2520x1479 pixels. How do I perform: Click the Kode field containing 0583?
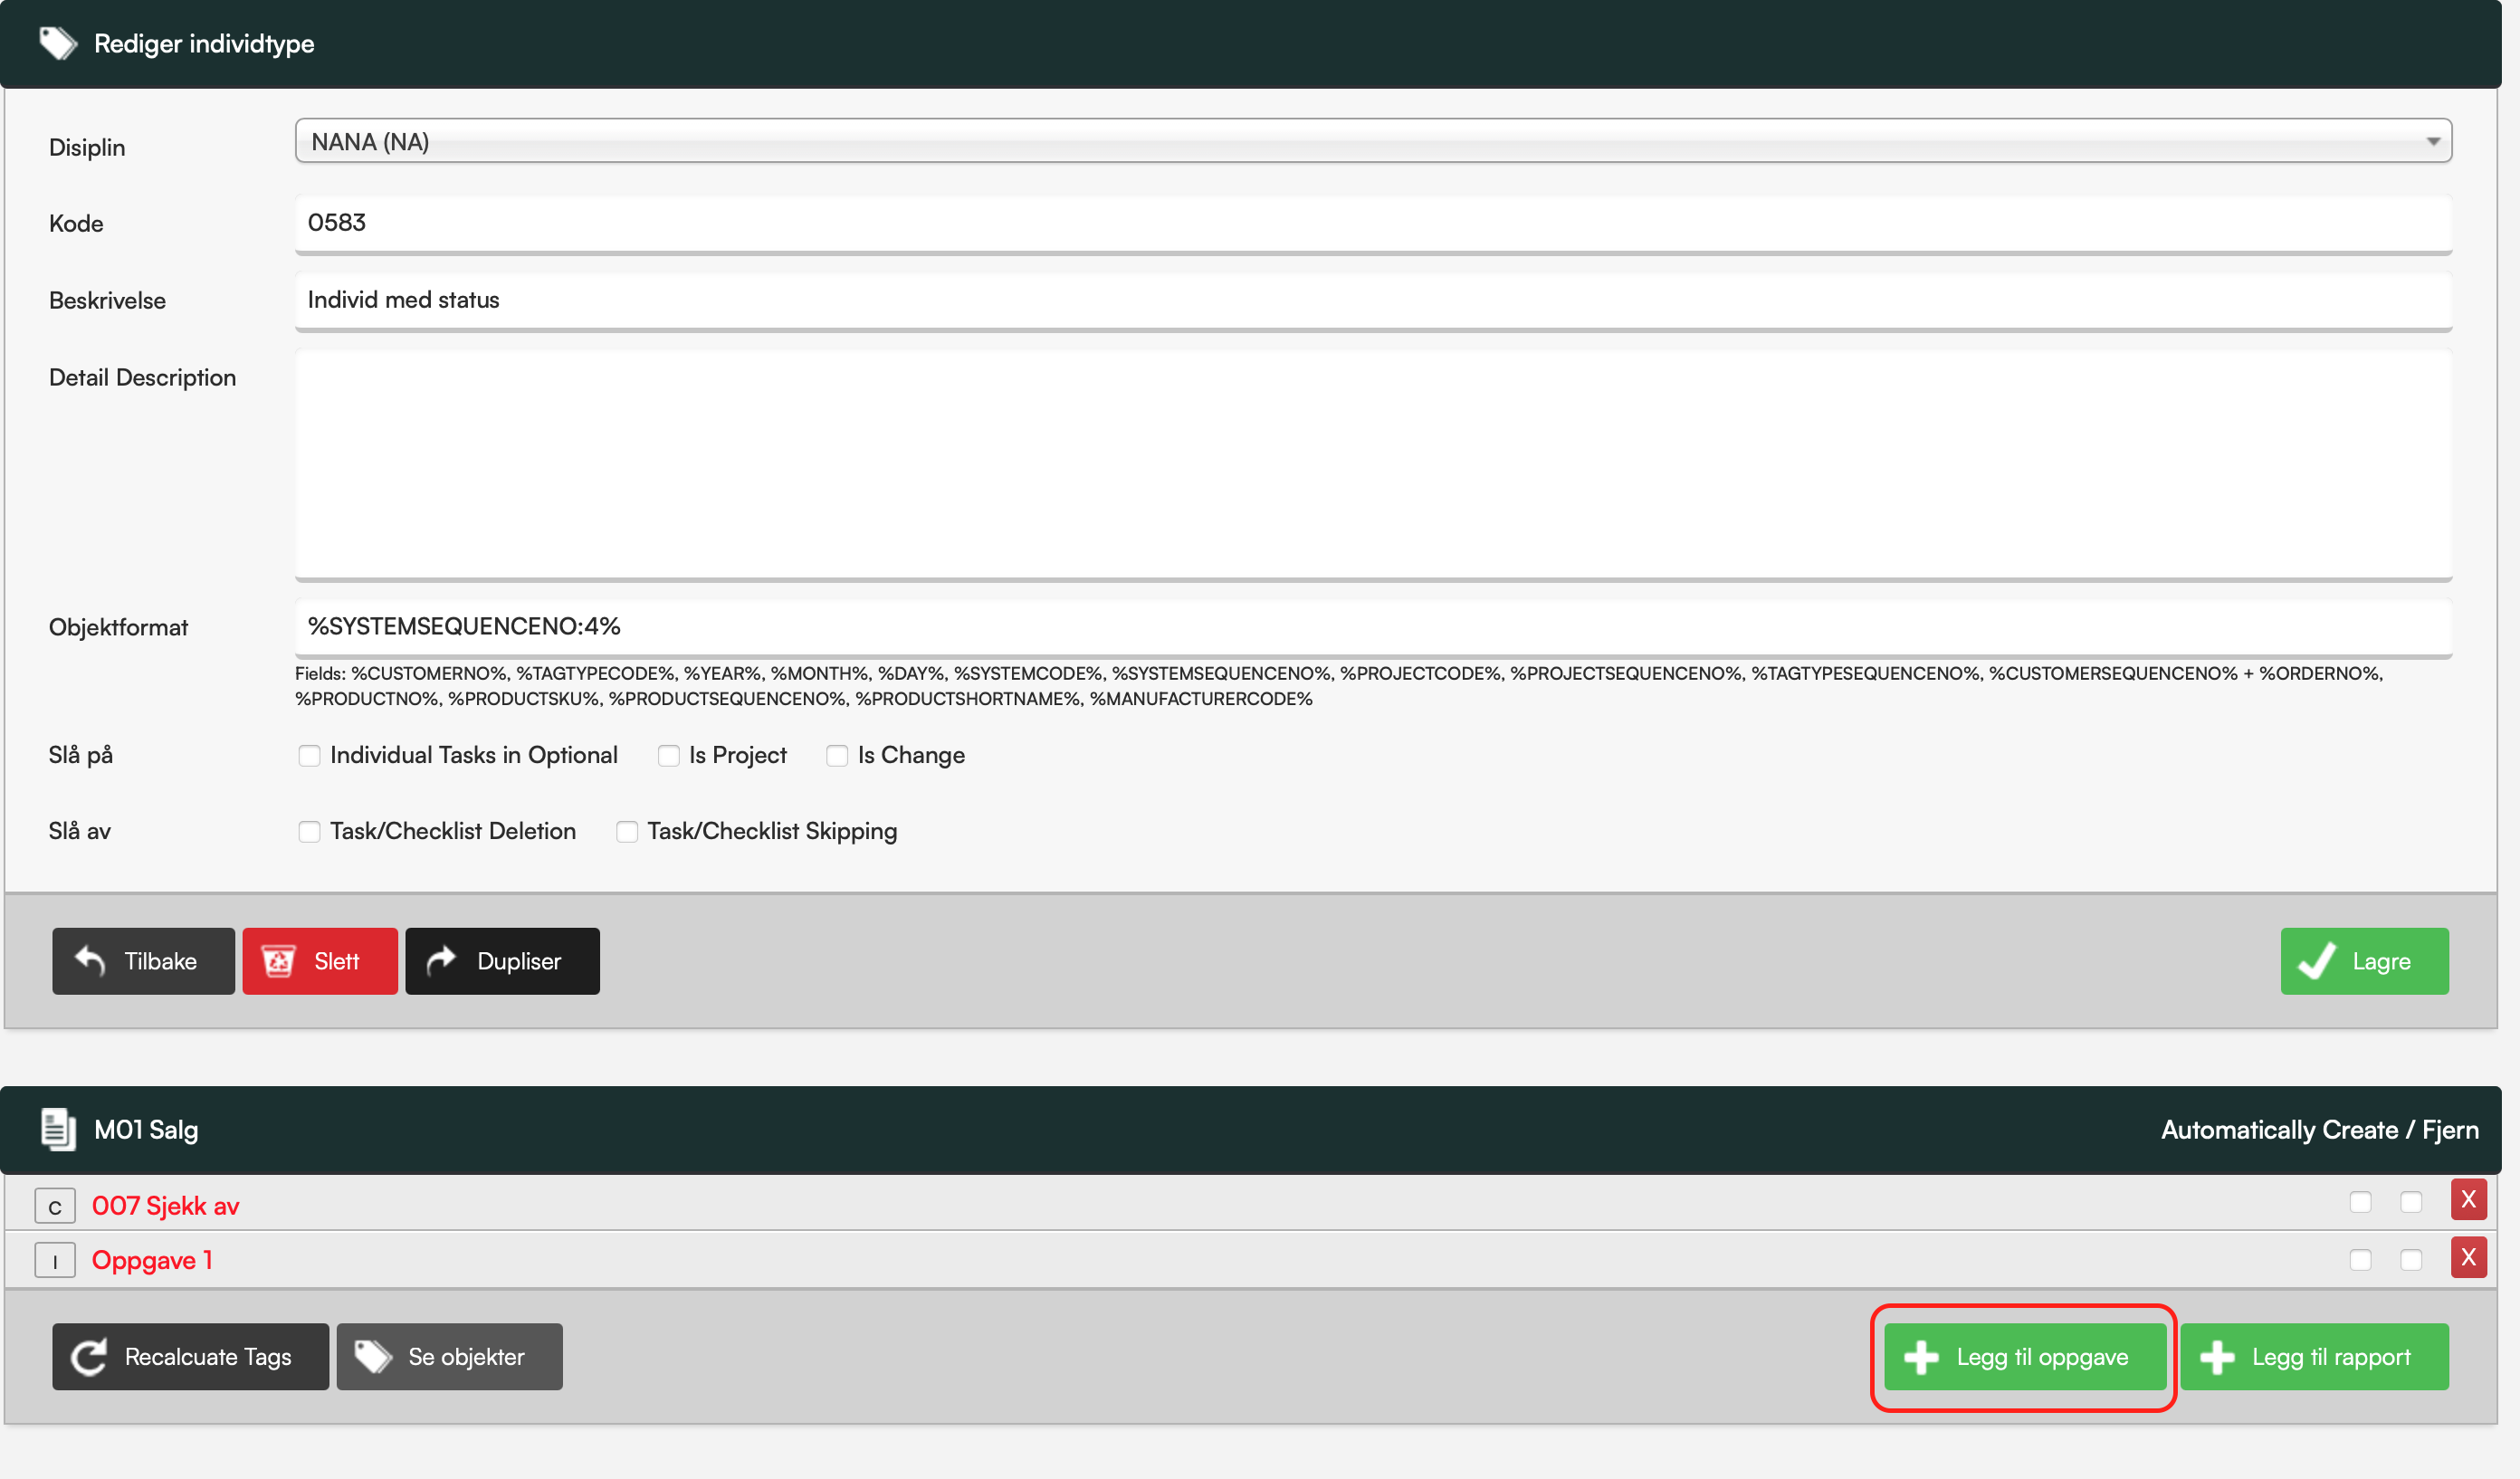(x=1373, y=224)
